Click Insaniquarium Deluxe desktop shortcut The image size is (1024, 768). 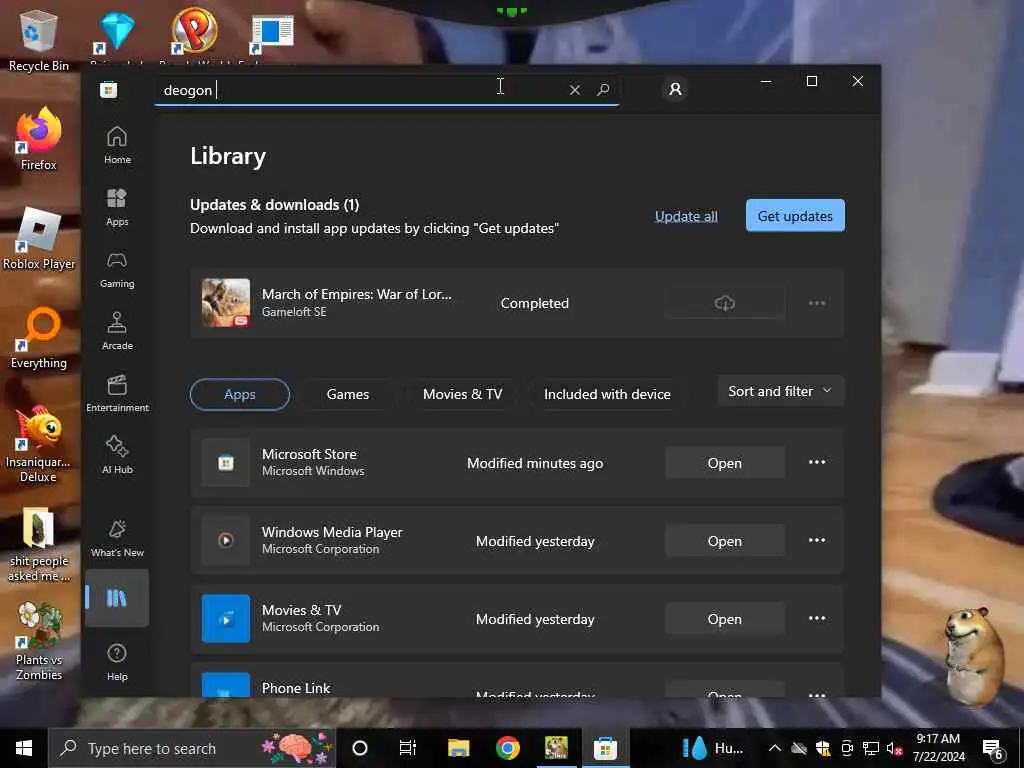39,444
